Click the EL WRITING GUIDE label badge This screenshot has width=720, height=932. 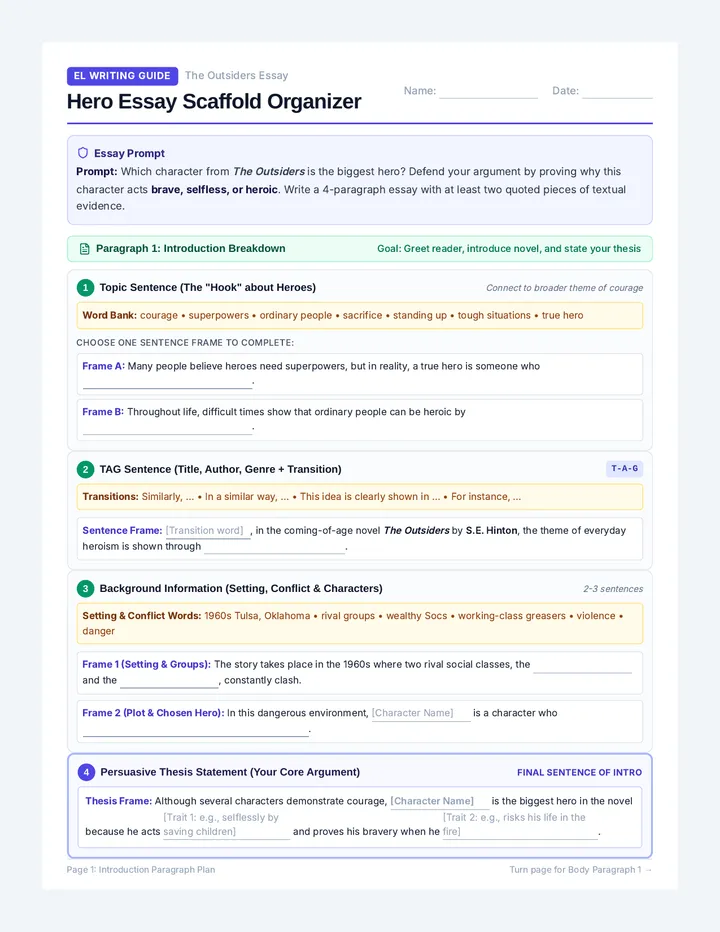[122, 75]
